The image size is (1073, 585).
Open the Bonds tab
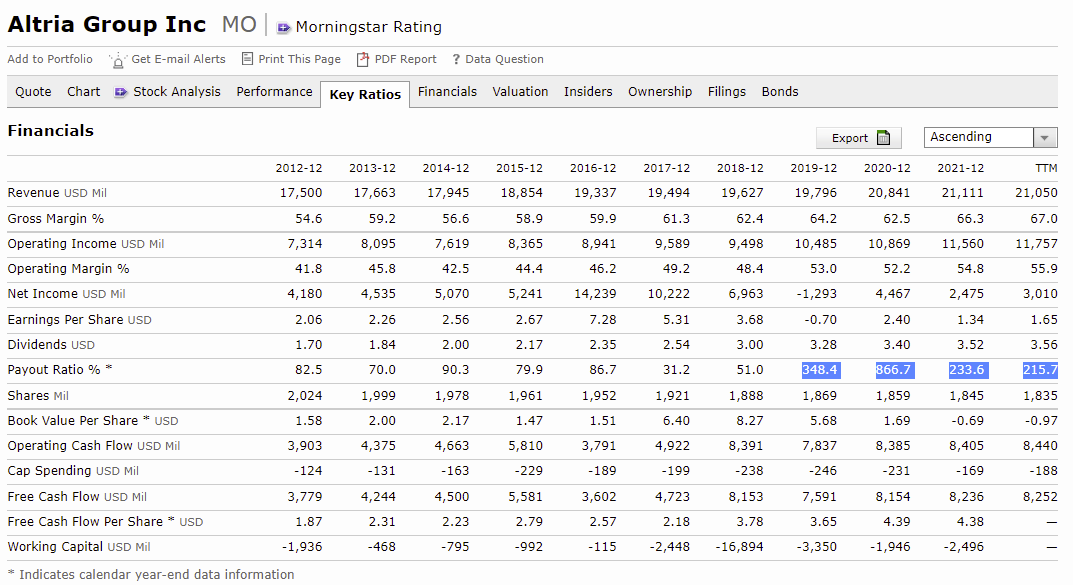(780, 92)
